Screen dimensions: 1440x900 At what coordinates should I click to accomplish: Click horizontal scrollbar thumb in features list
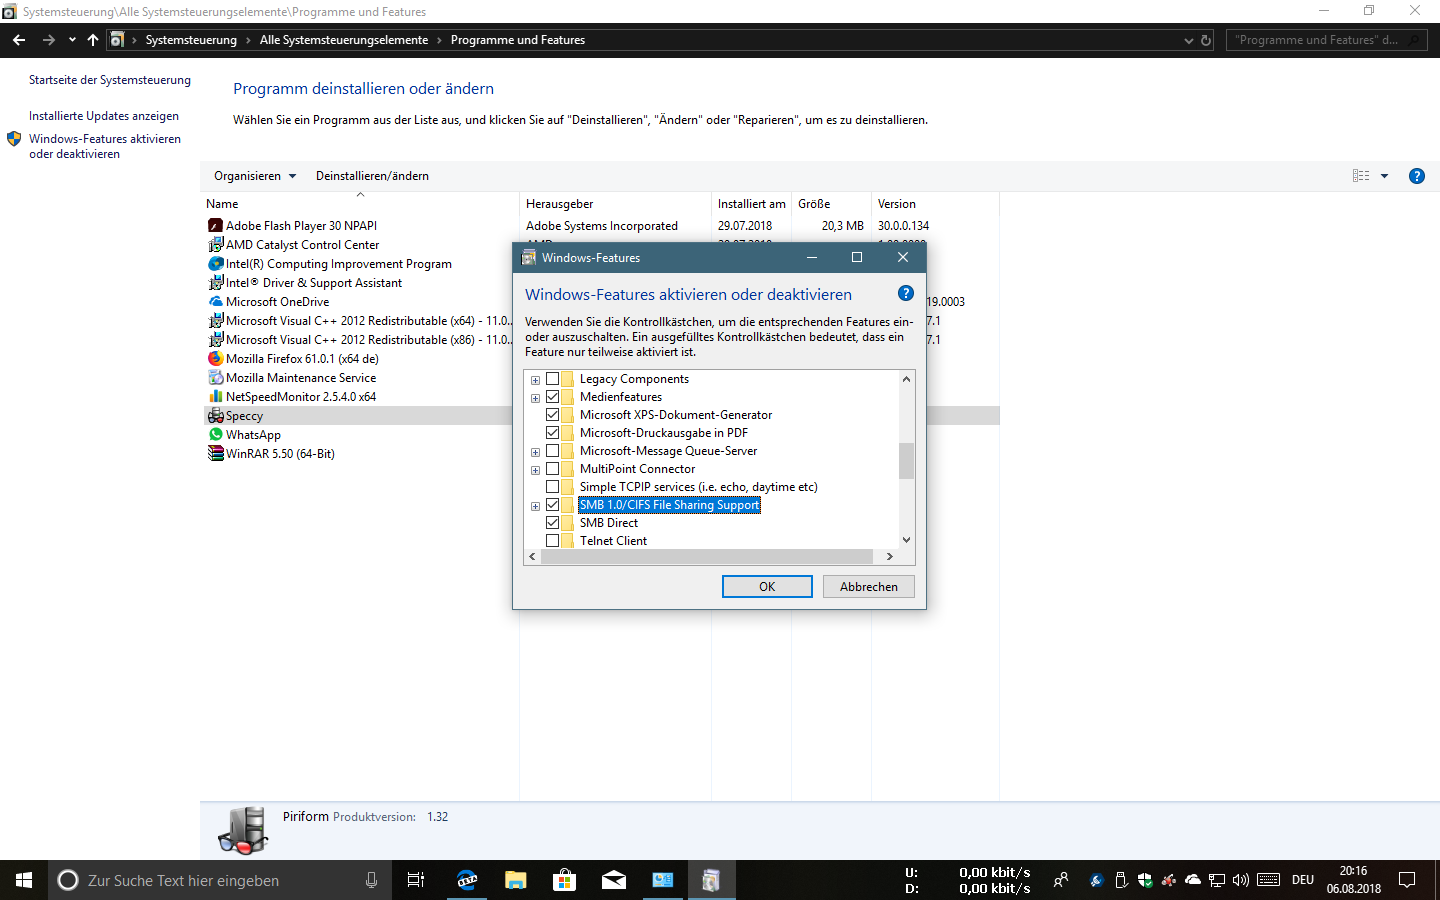(x=707, y=557)
